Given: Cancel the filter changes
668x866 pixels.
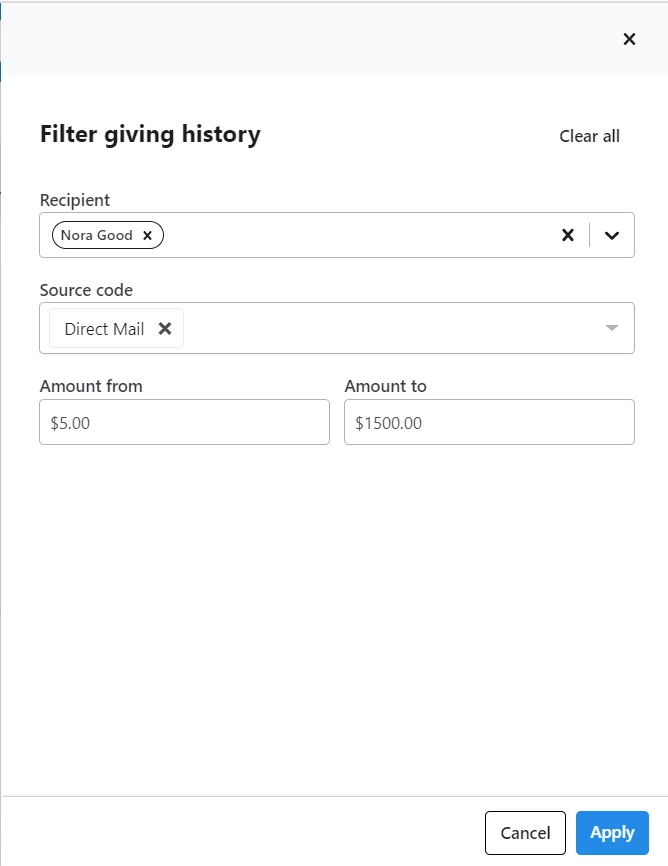Looking at the screenshot, I should [525, 832].
